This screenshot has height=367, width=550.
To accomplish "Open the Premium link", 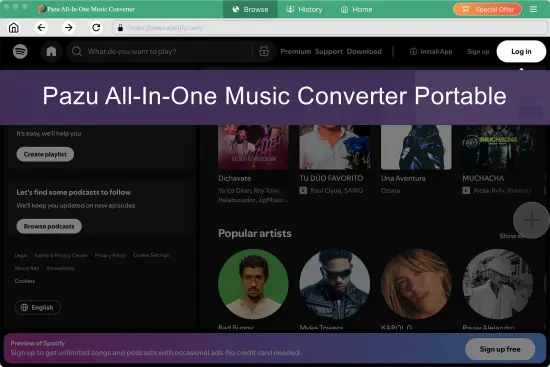I will (296, 51).
